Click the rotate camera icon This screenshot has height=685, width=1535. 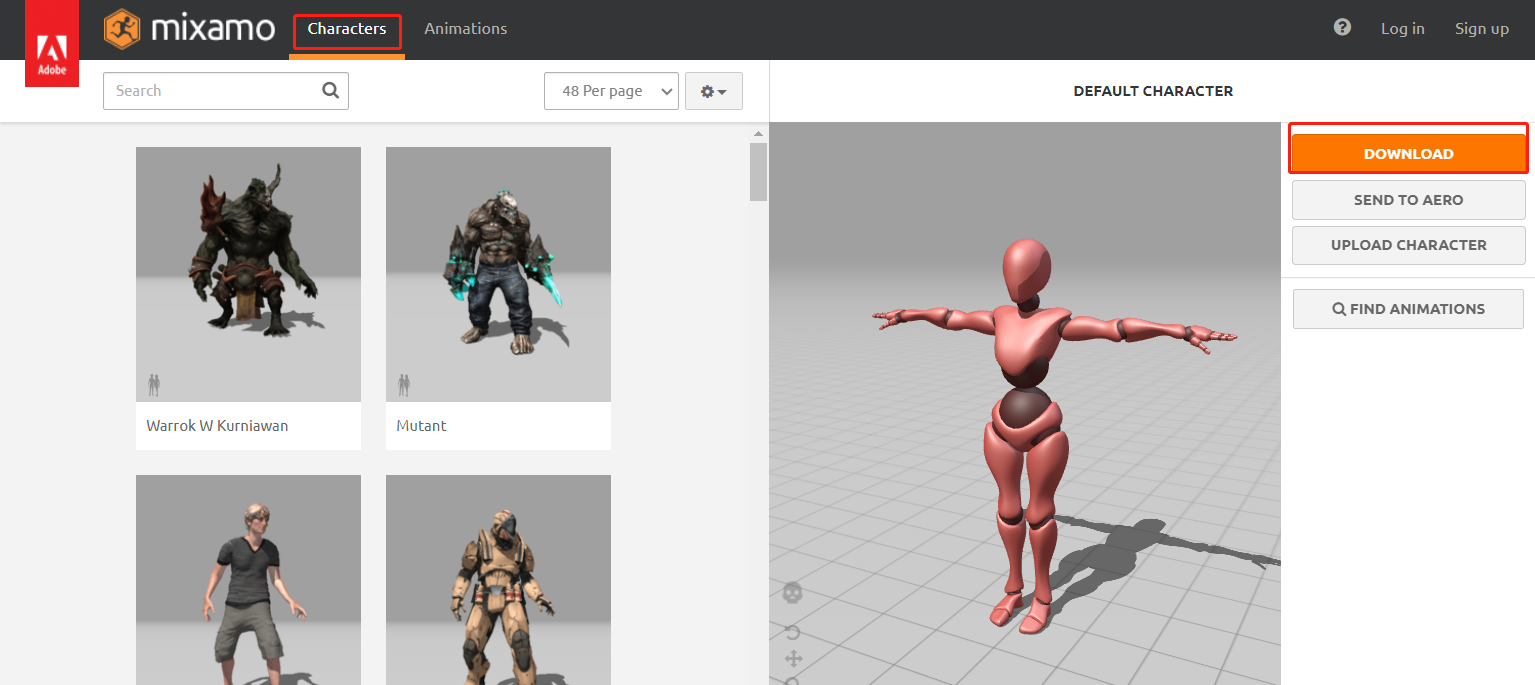coord(793,633)
